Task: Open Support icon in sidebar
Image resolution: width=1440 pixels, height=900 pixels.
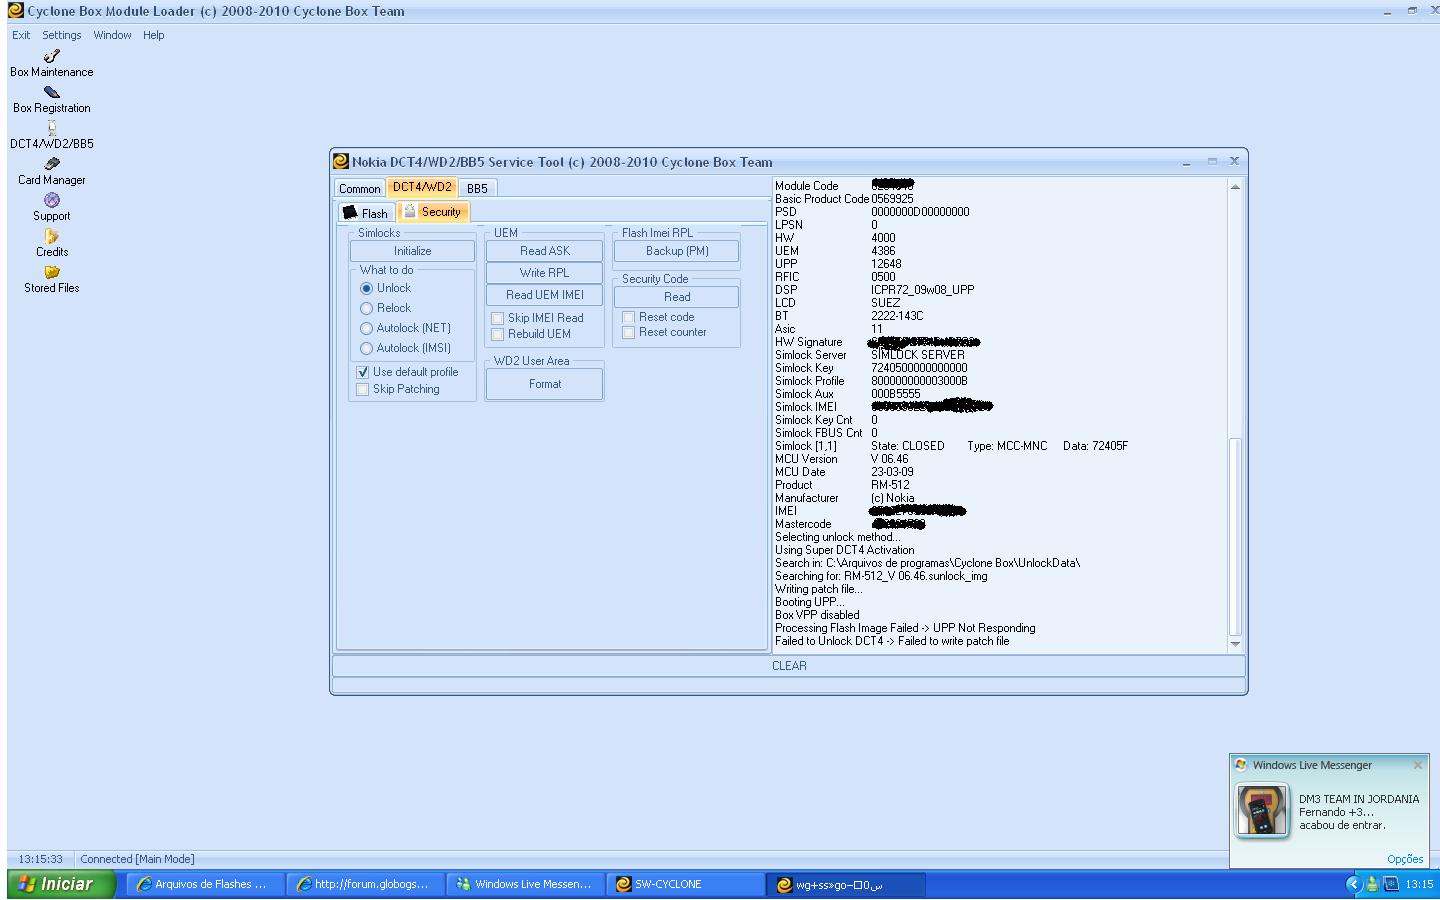Action: (x=52, y=200)
